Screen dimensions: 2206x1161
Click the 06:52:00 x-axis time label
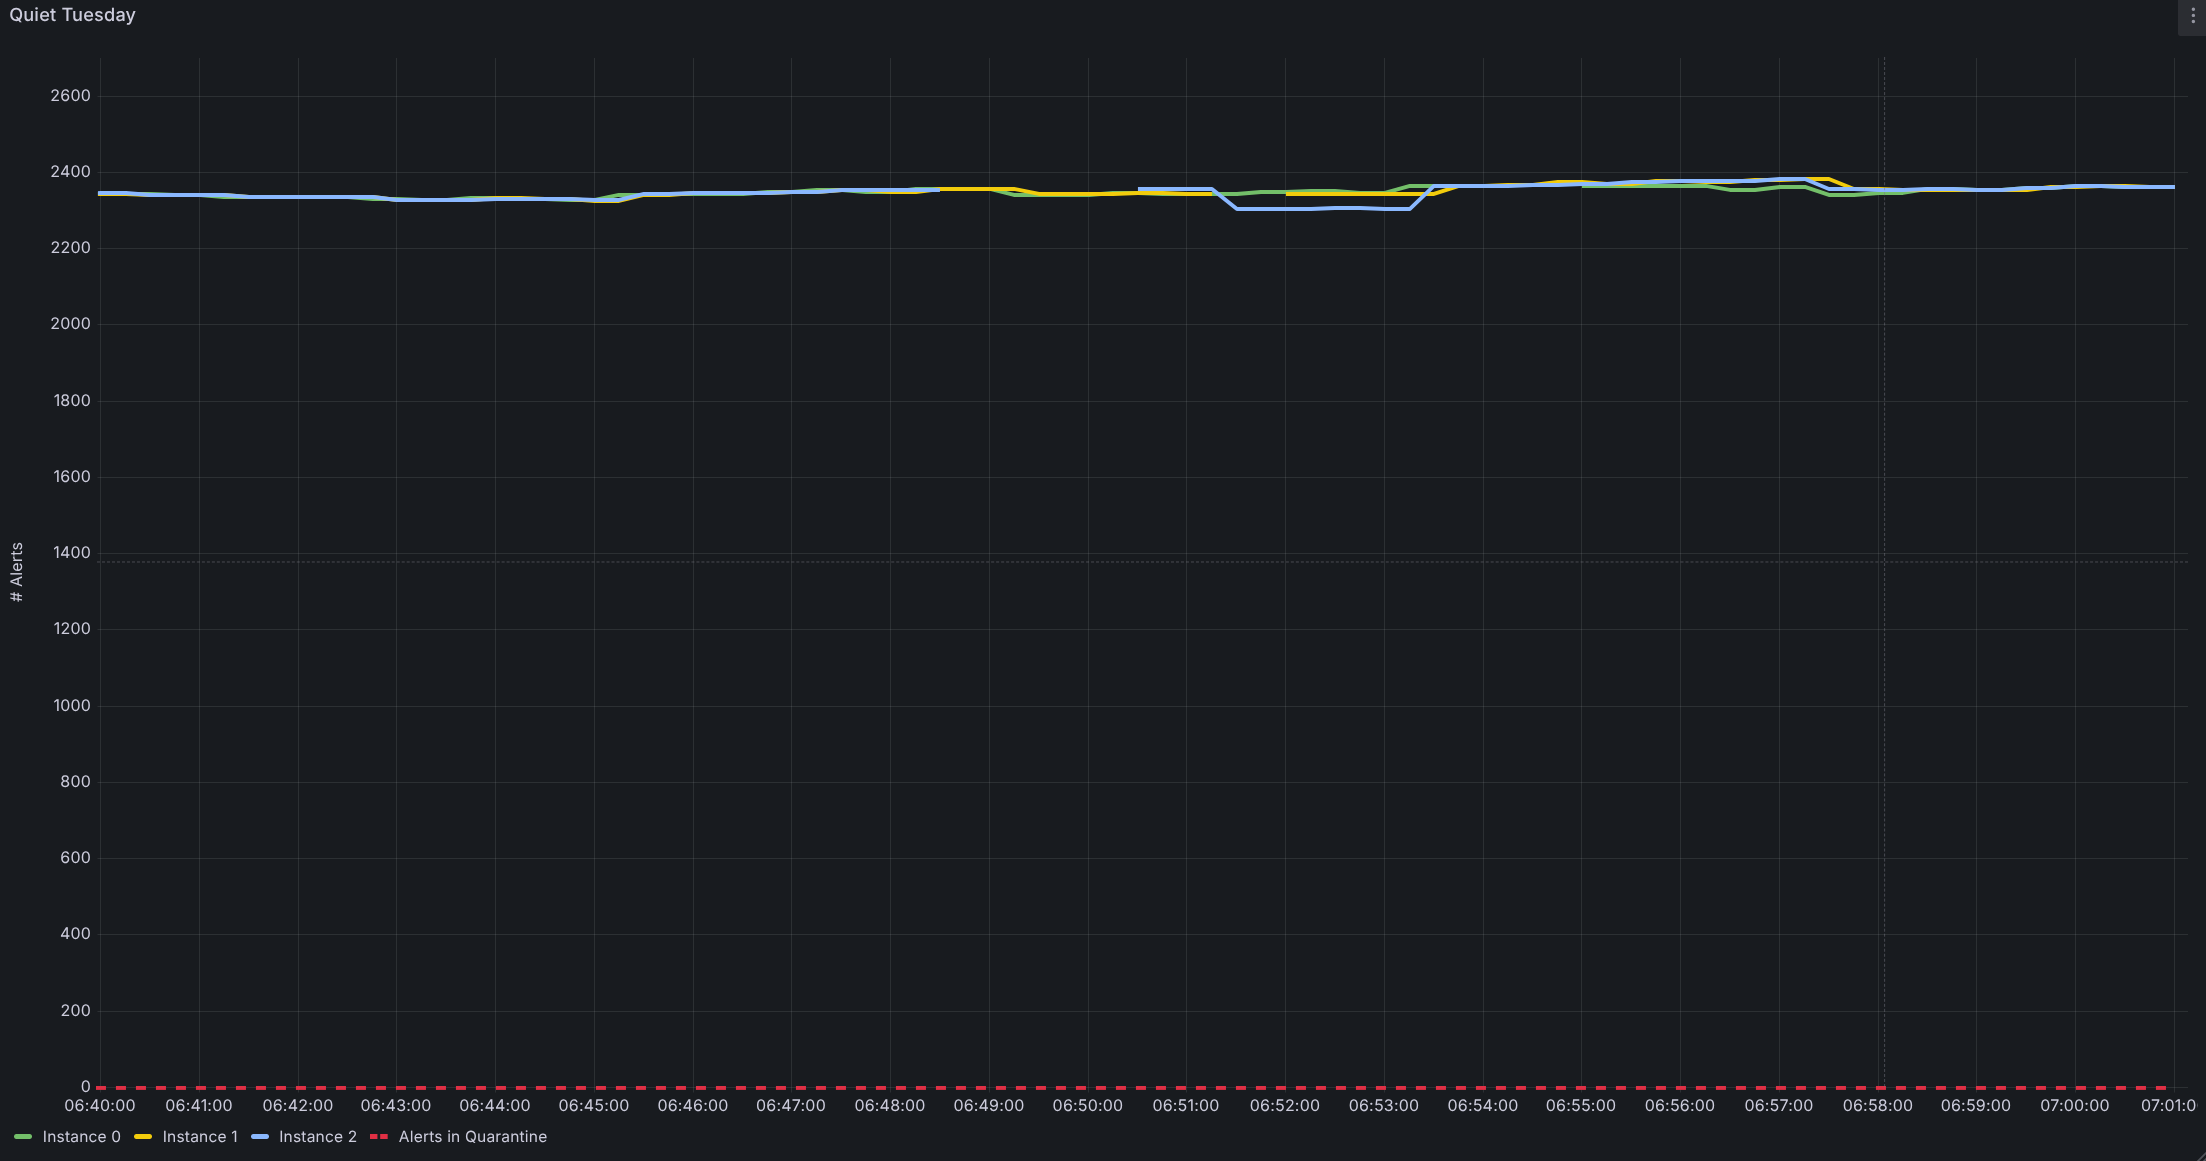[x=1284, y=1106]
